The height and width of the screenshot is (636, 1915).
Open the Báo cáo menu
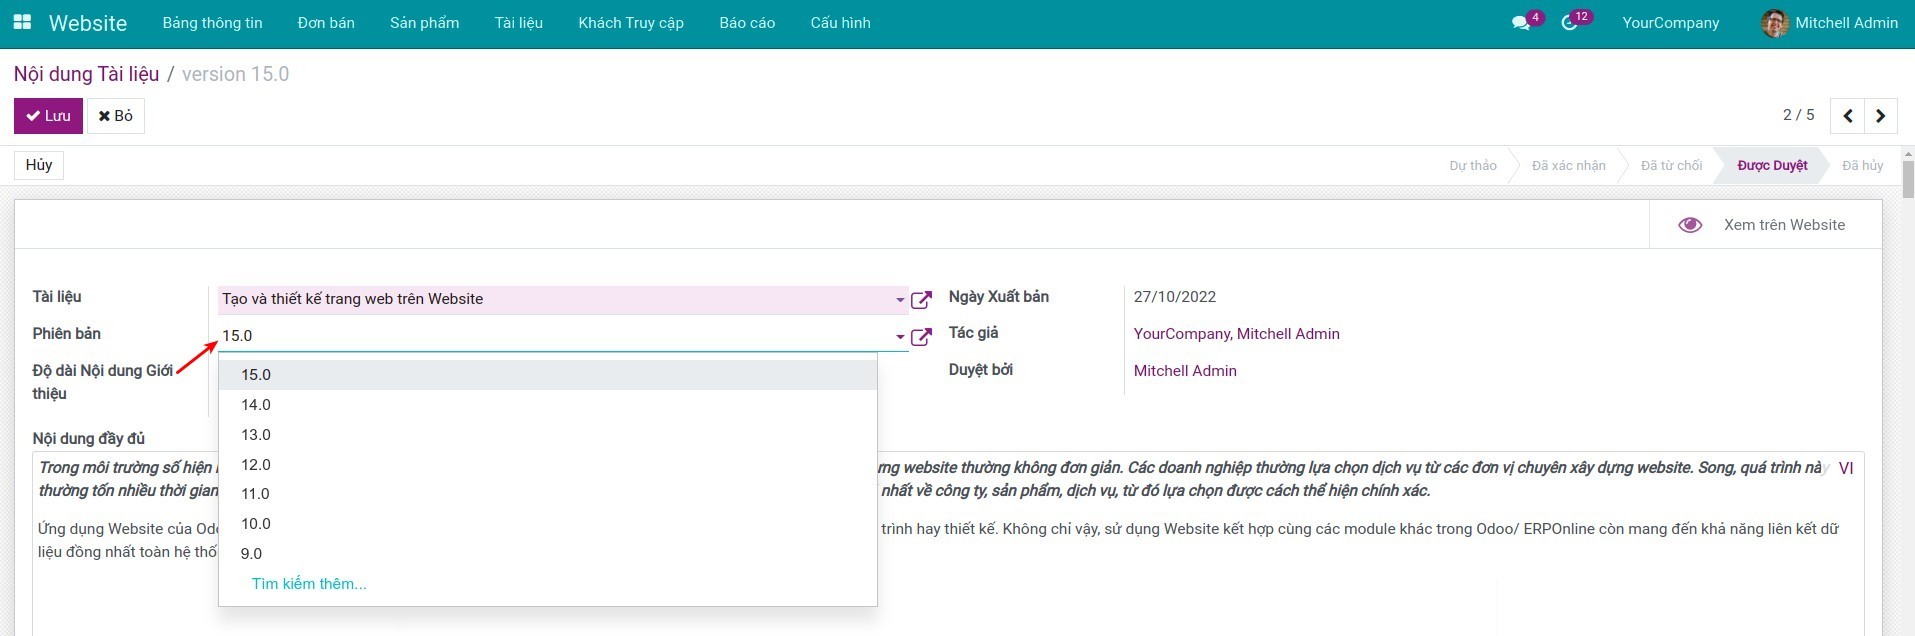point(747,23)
